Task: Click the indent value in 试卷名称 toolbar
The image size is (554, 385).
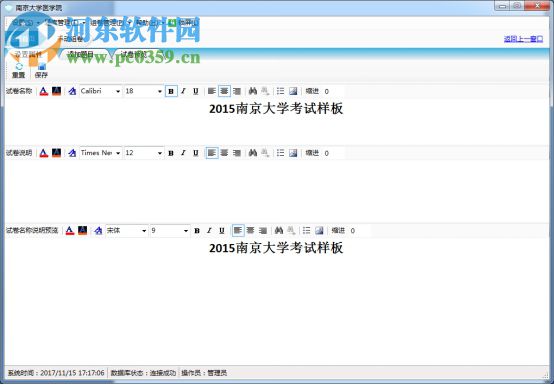Action: click(x=326, y=91)
